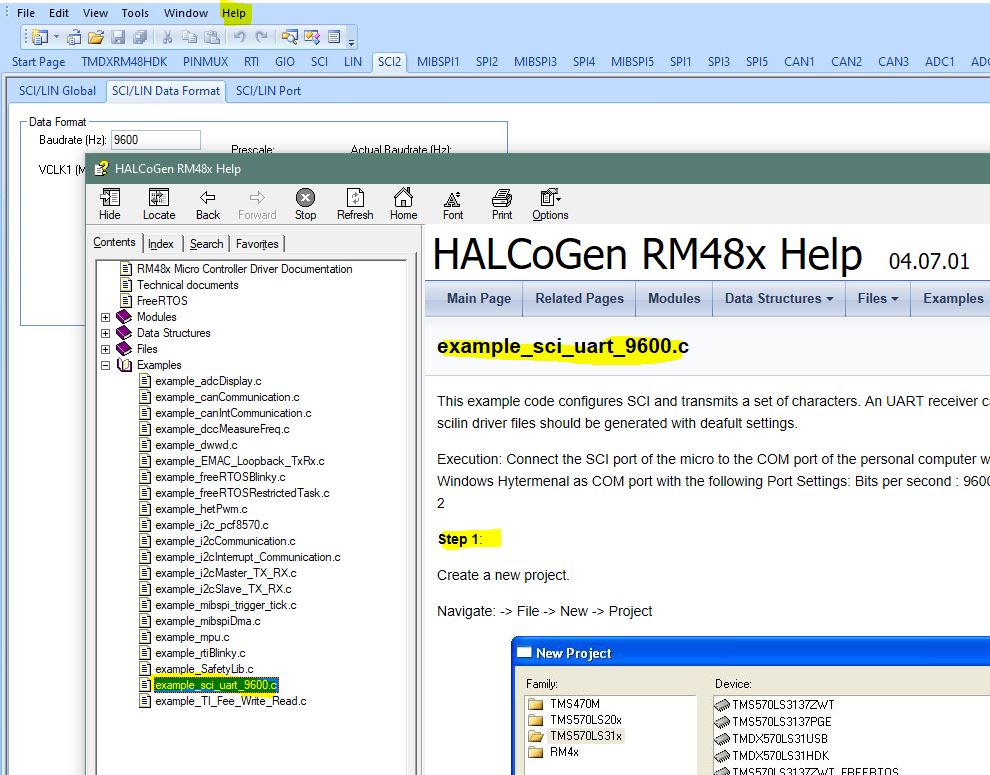The height and width of the screenshot is (775, 990).
Task: Click the Refresh icon in Help toolbar
Action: [355, 204]
